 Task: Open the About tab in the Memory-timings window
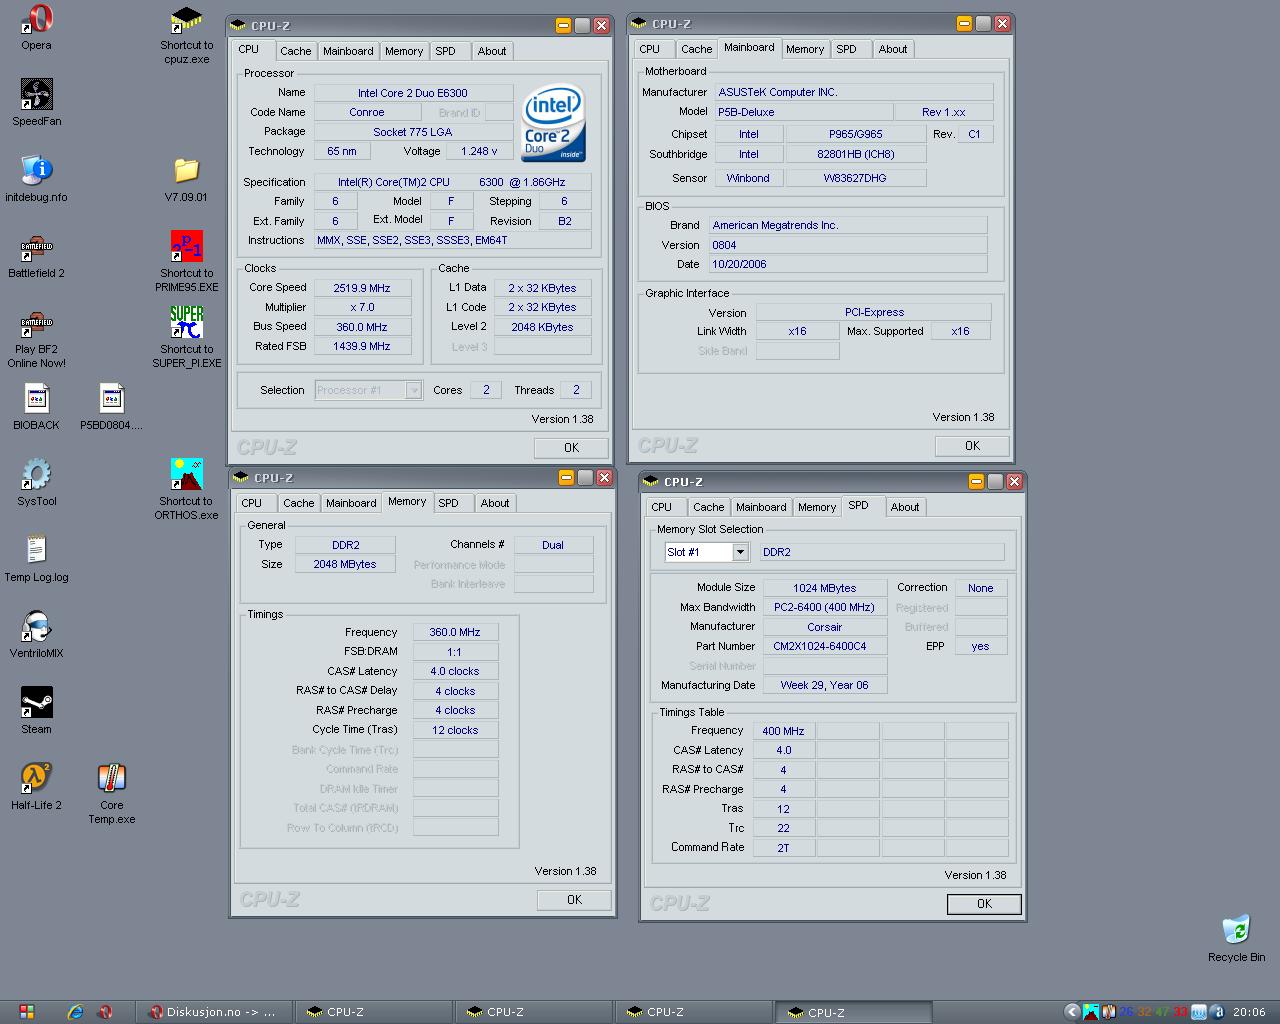[494, 503]
